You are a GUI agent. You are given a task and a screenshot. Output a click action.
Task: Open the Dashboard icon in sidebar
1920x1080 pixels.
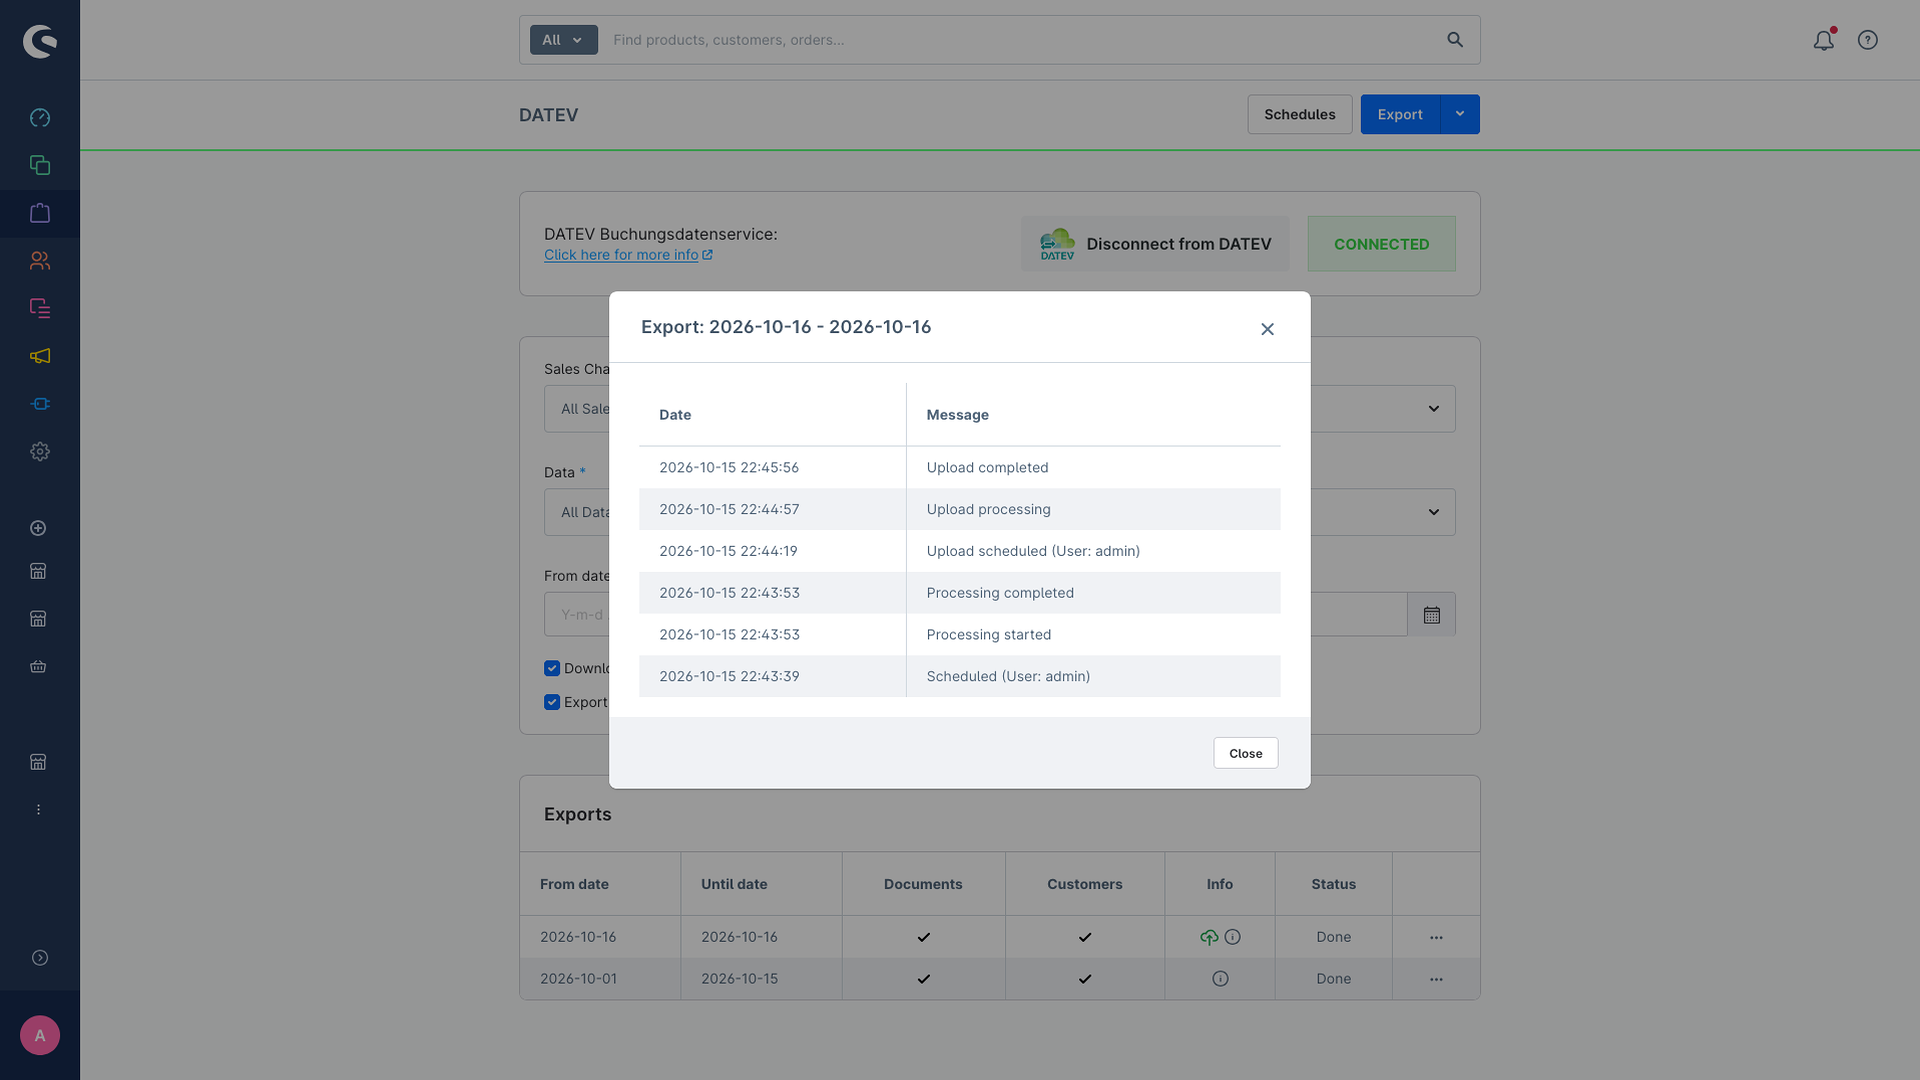pyautogui.click(x=40, y=118)
